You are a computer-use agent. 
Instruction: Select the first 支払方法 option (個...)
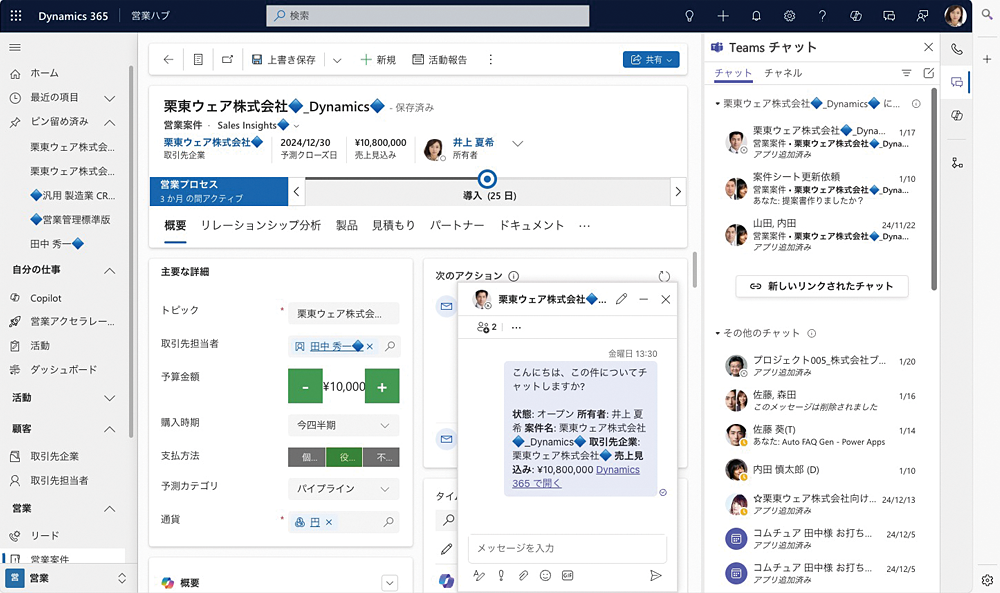tap(306, 457)
